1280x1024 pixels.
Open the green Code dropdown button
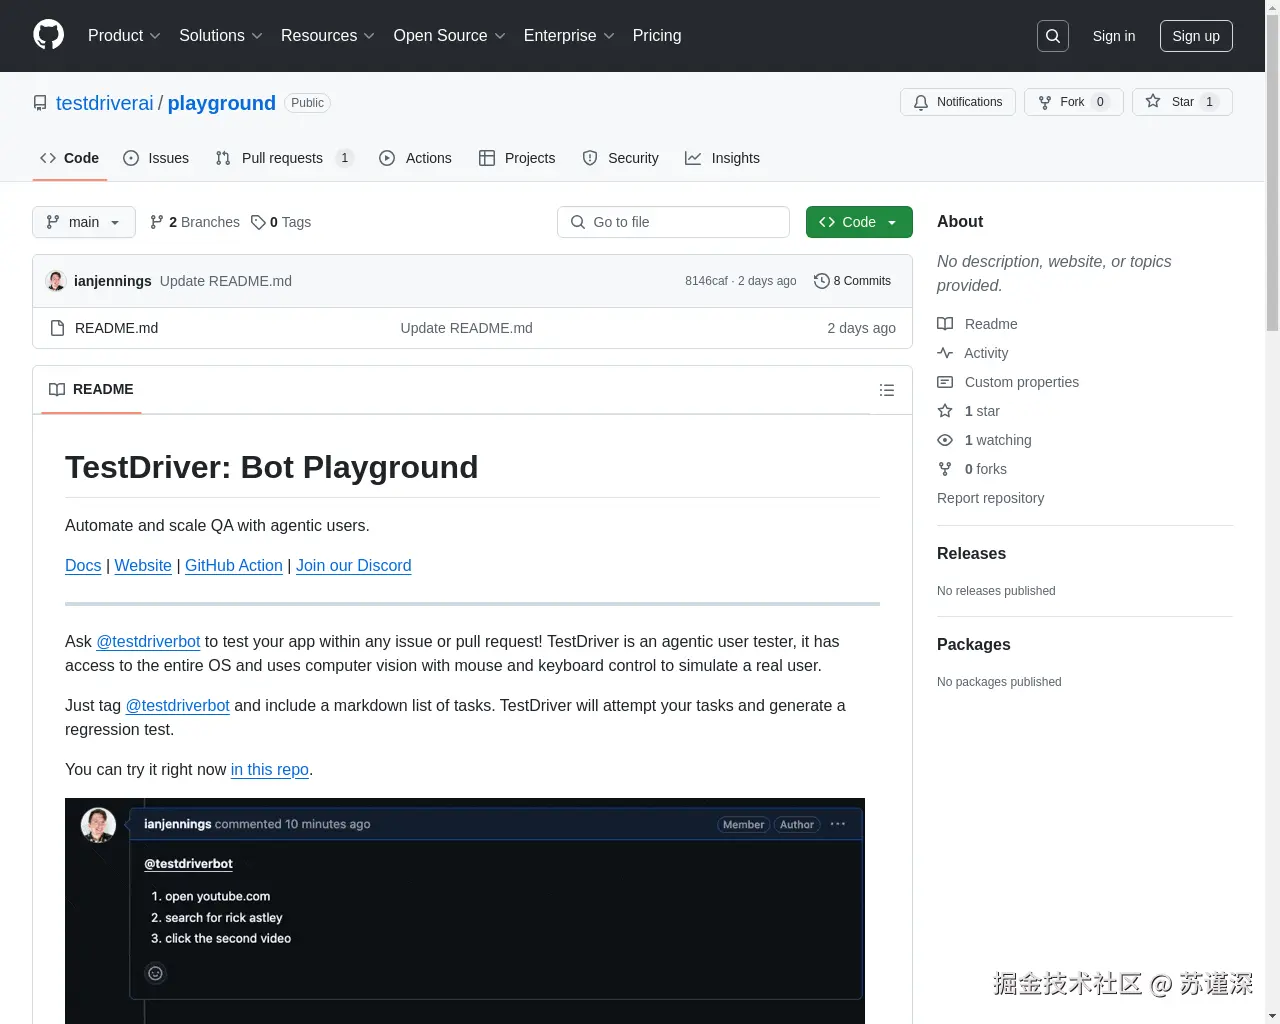[859, 222]
